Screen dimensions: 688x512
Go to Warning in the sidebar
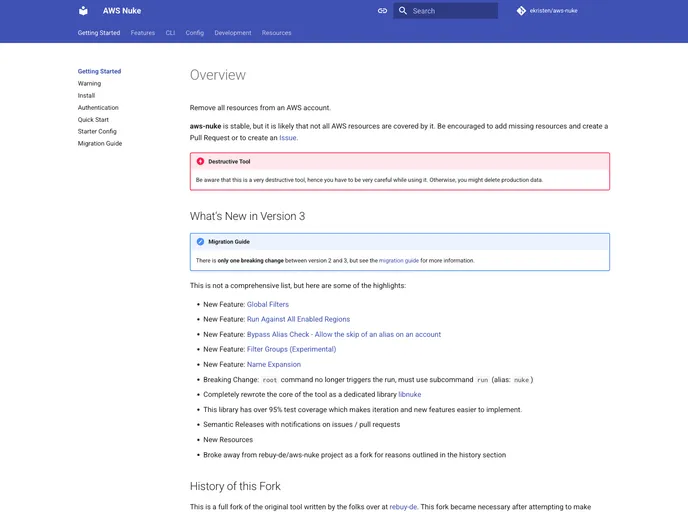pyautogui.click(x=89, y=83)
